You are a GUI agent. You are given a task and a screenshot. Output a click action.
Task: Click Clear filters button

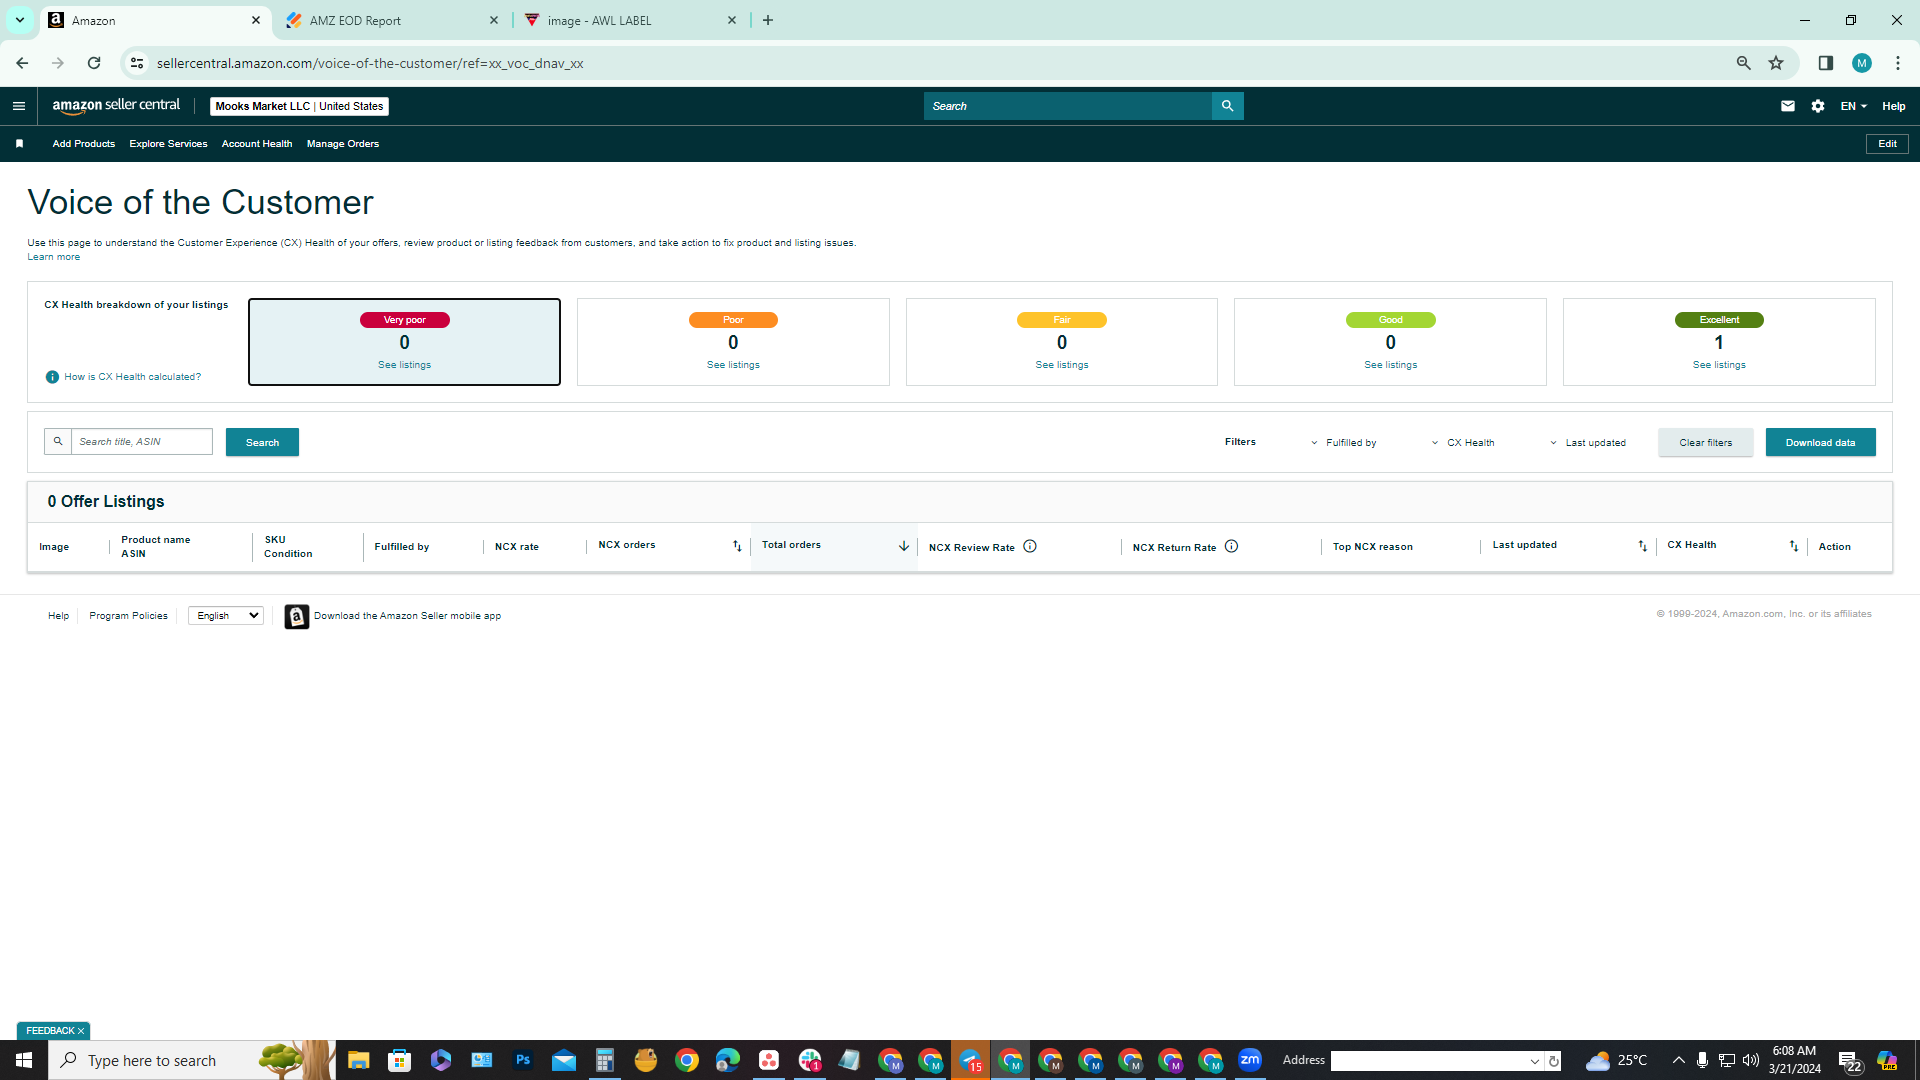(x=1706, y=442)
